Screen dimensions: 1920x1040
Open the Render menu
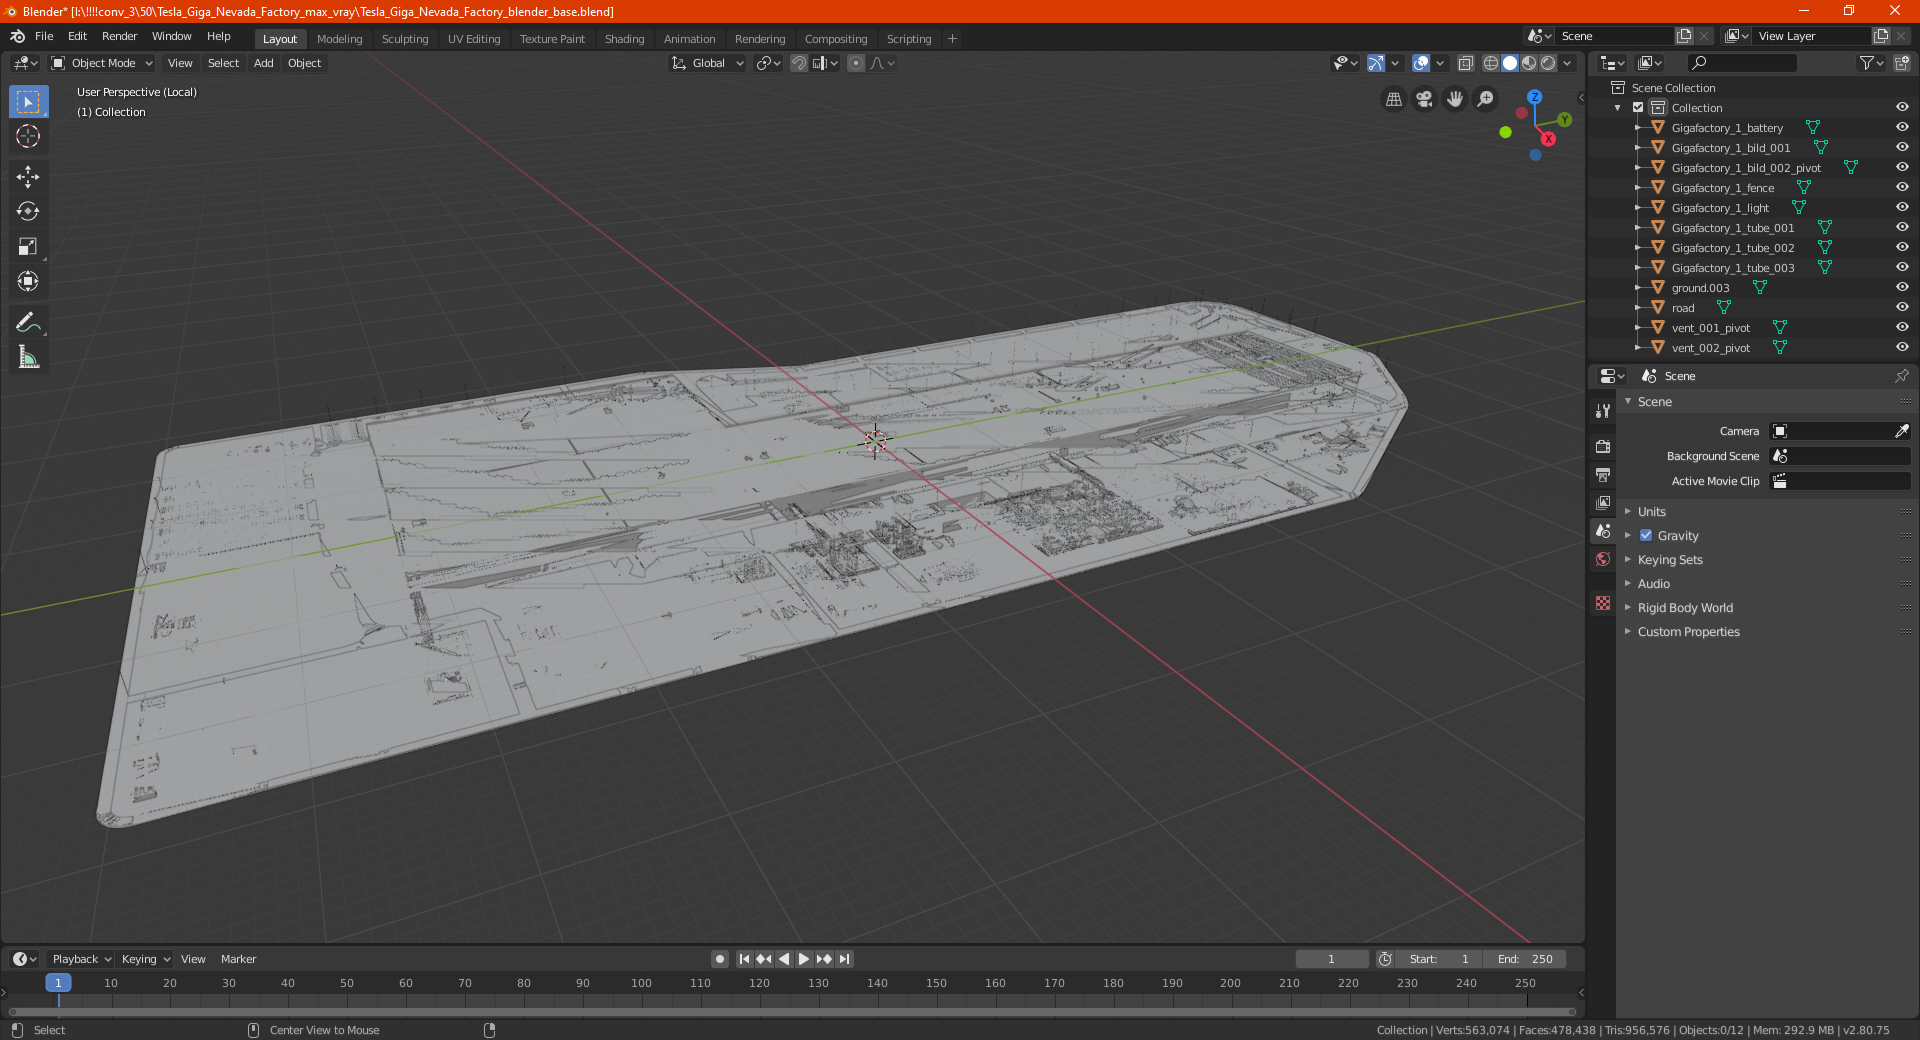pyautogui.click(x=119, y=36)
